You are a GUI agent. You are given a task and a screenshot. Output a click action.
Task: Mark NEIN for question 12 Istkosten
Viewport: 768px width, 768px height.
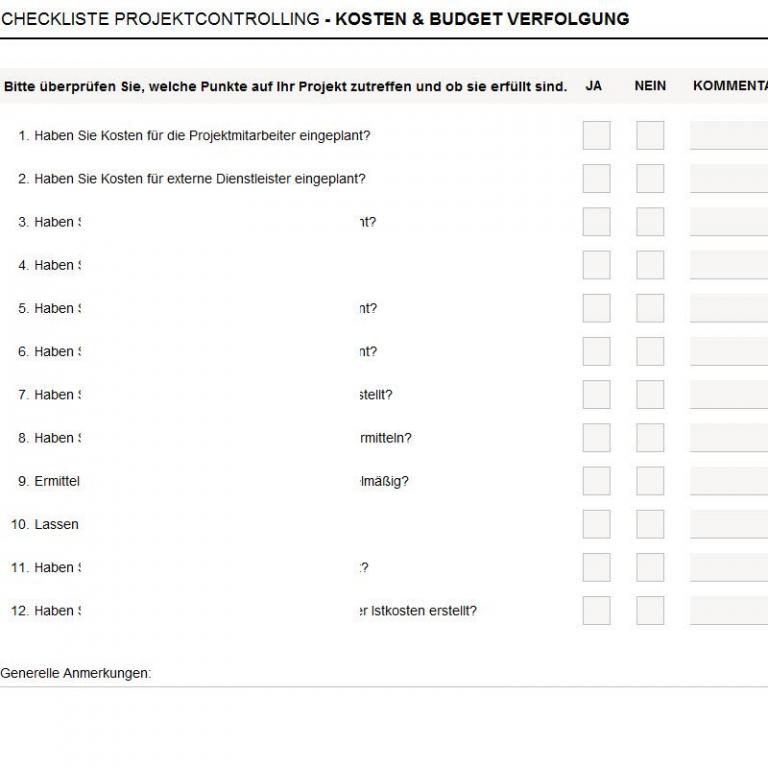(650, 610)
